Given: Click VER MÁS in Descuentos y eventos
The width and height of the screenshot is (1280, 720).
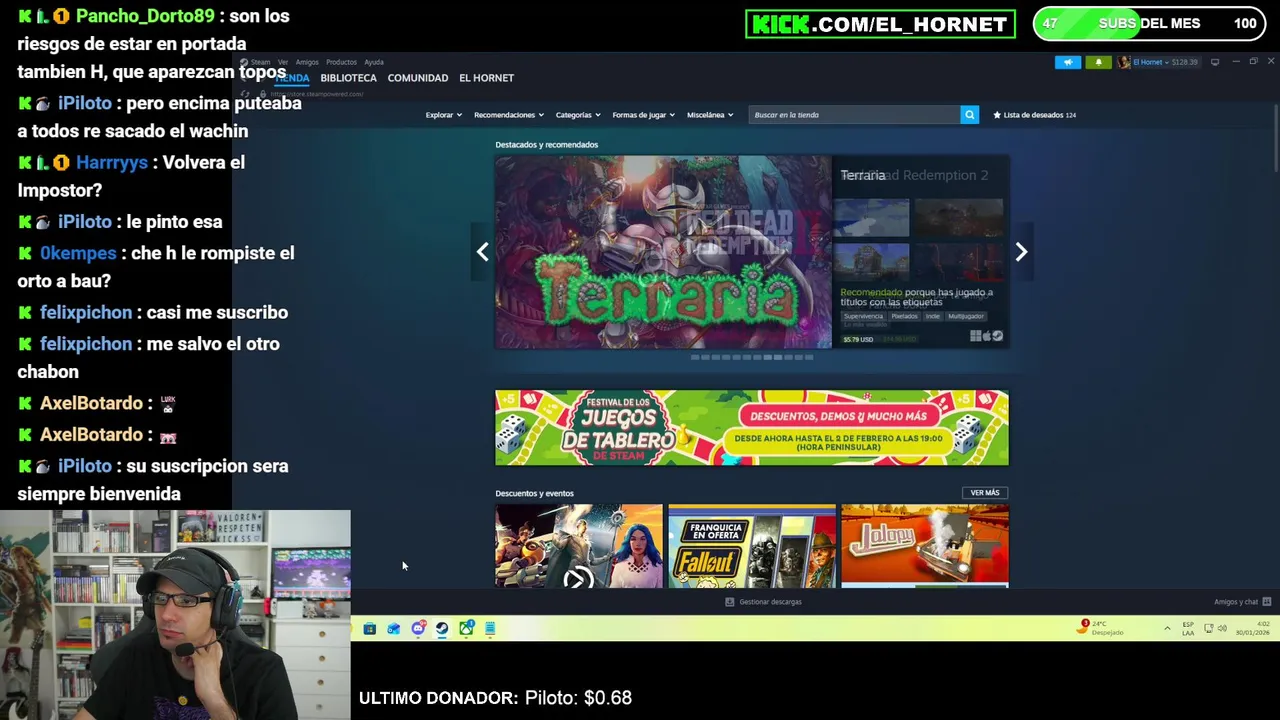Looking at the screenshot, I should (x=985, y=493).
